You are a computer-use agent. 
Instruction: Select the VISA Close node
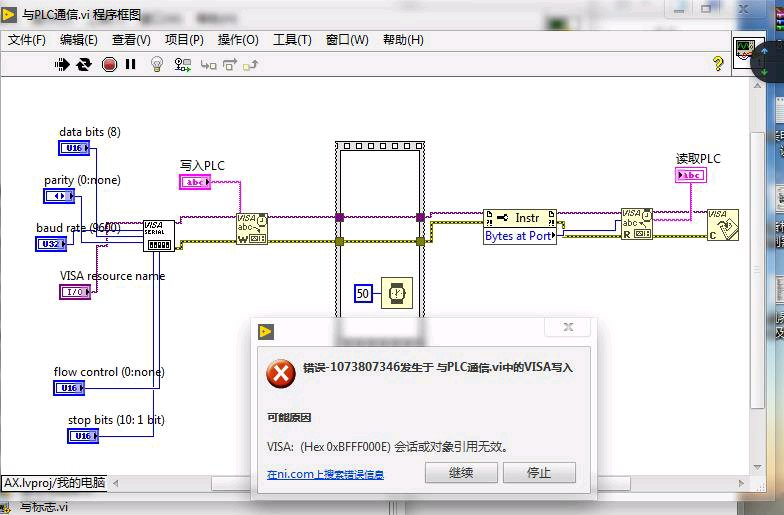click(723, 225)
